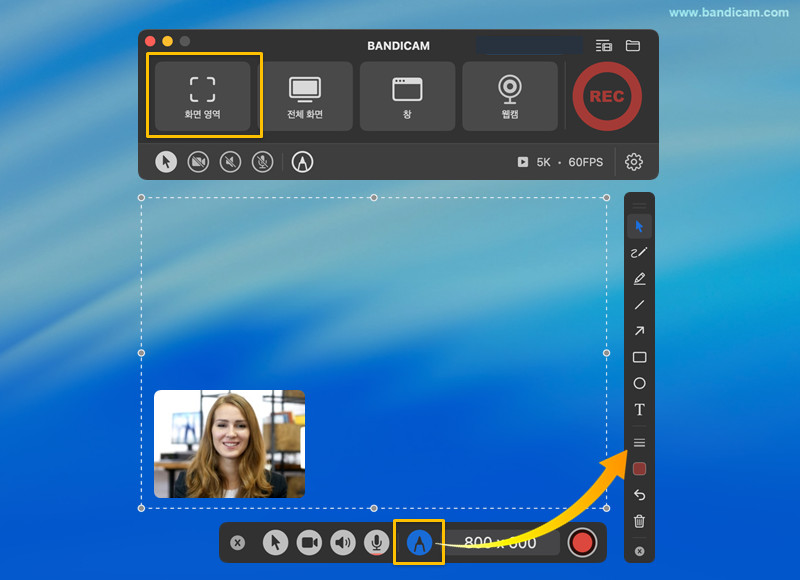Choose the straight line drawing tool
The image size is (800, 580).
click(x=639, y=305)
